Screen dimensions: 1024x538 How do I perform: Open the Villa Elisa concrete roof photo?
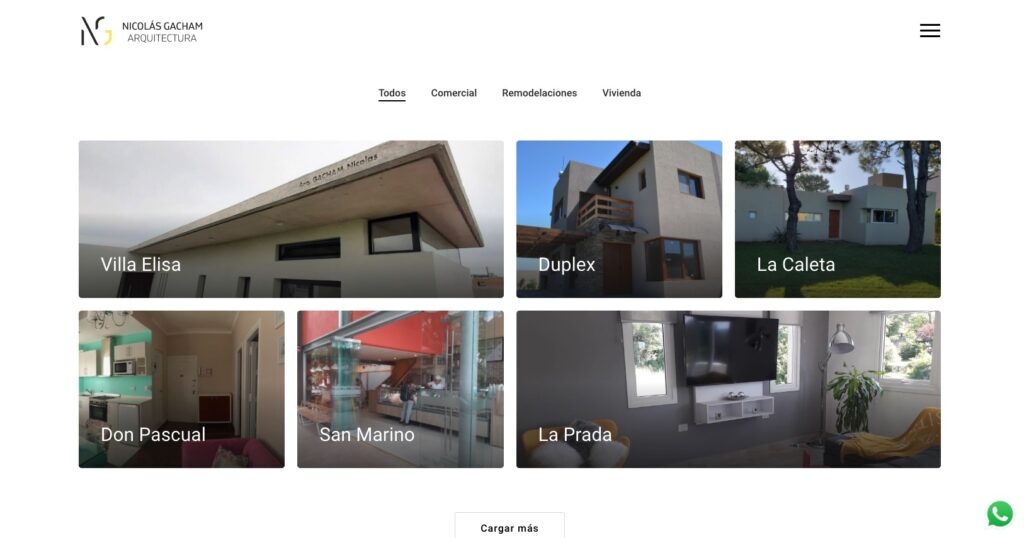[291, 219]
